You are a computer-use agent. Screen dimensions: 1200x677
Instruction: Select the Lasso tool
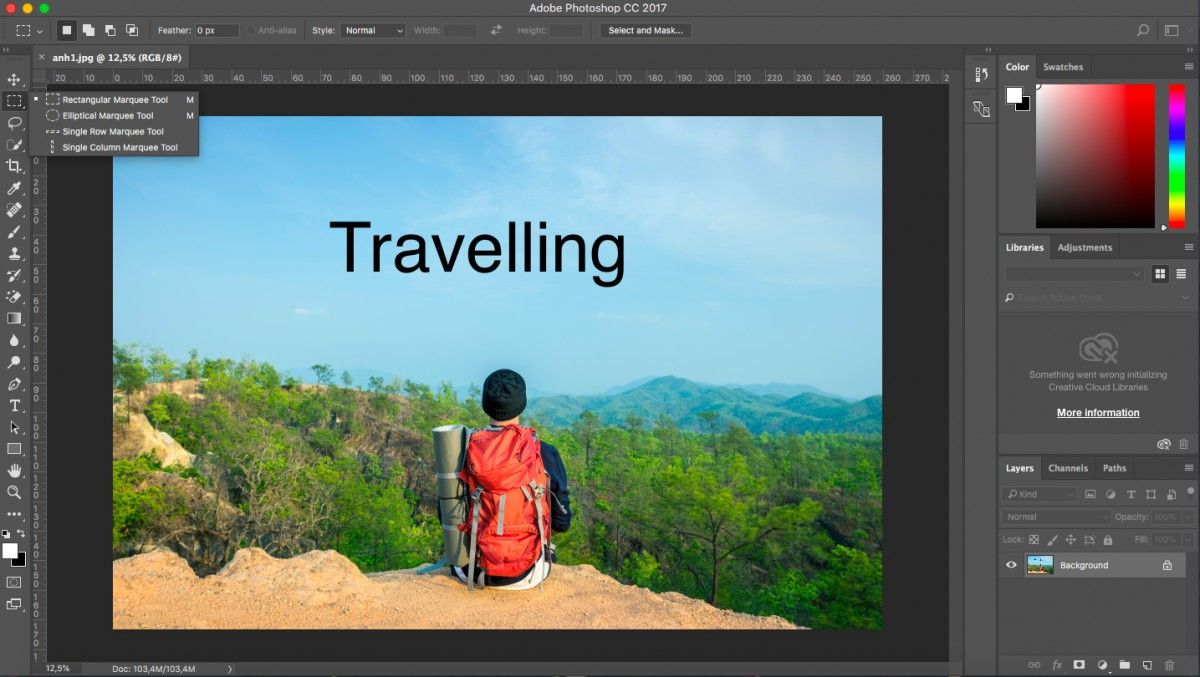point(14,123)
